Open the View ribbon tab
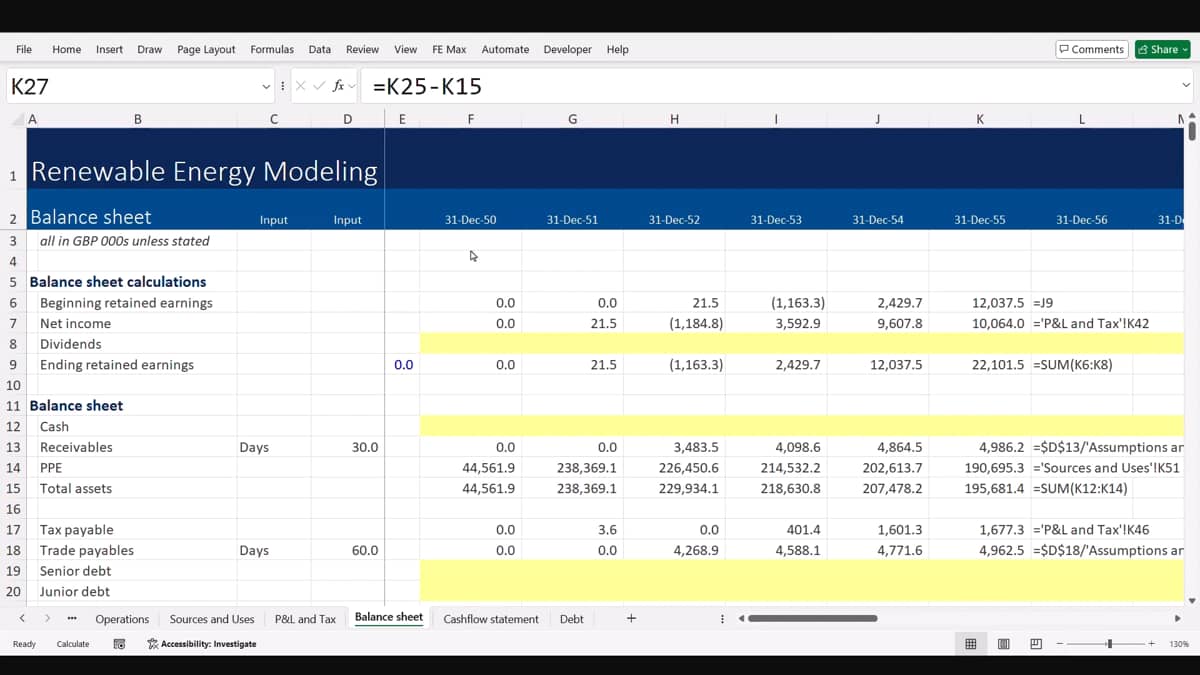1200x675 pixels. [x=405, y=49]
